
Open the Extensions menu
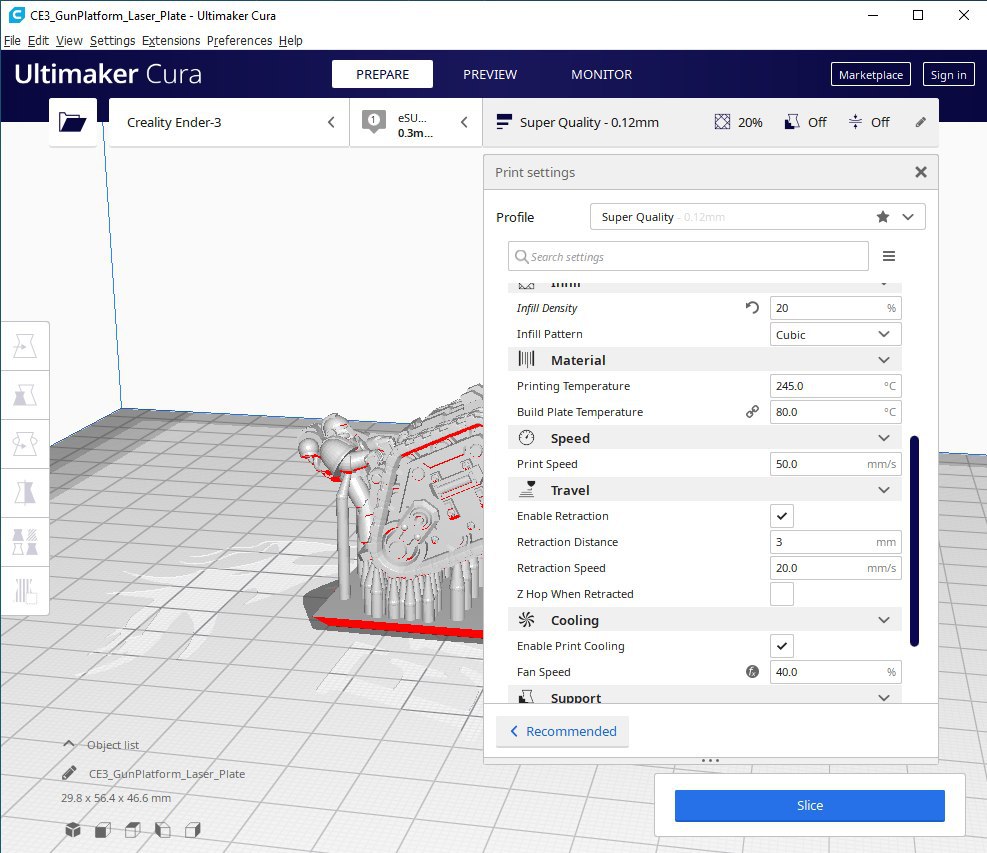point(171,40)
